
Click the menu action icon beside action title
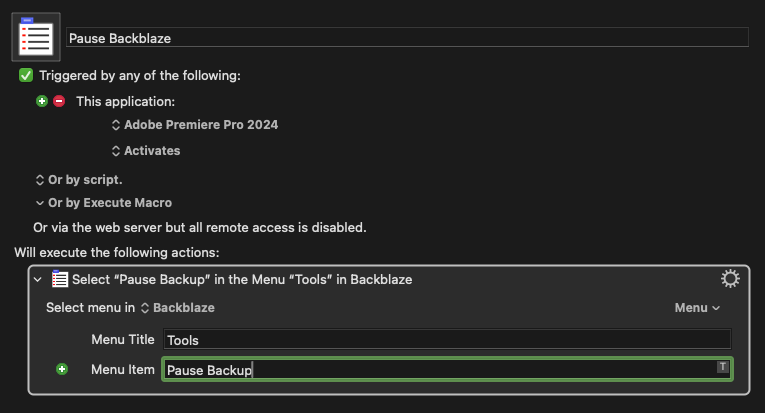pos(60,280)
